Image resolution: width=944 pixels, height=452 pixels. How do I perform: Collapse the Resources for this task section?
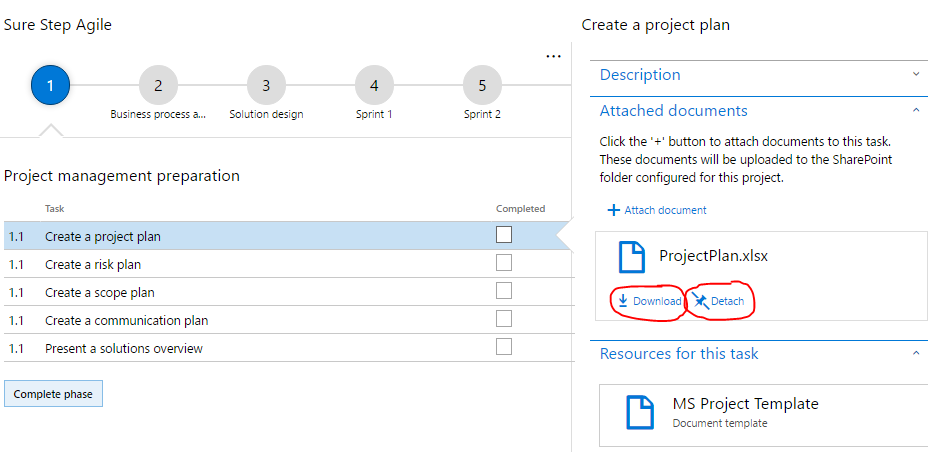pos(916,354)
